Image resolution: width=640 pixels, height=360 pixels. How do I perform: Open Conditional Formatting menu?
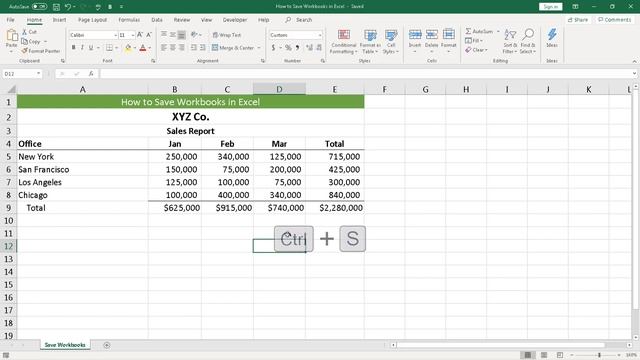click(344, 42)
